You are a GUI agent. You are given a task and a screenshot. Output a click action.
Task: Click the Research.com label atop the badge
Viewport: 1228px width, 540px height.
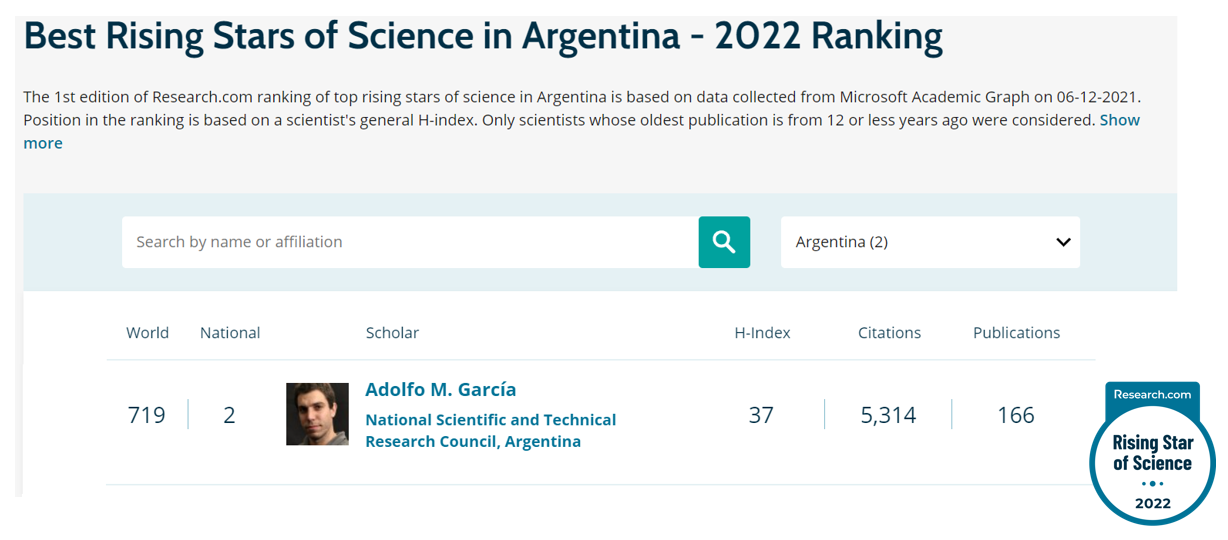(x=1152, y=394)
